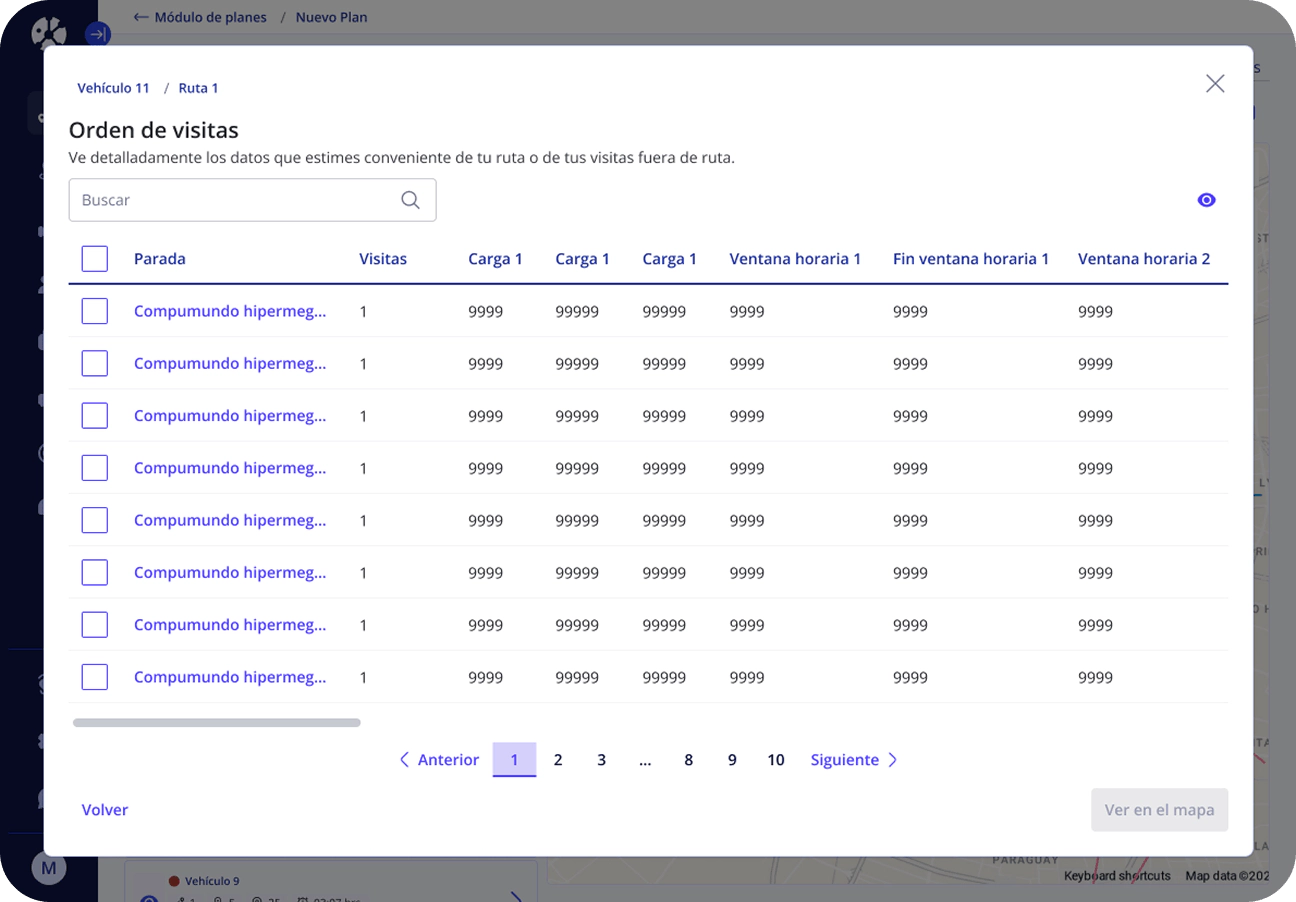
Task: Check the first row checkbox
Action: pos(95,311)
